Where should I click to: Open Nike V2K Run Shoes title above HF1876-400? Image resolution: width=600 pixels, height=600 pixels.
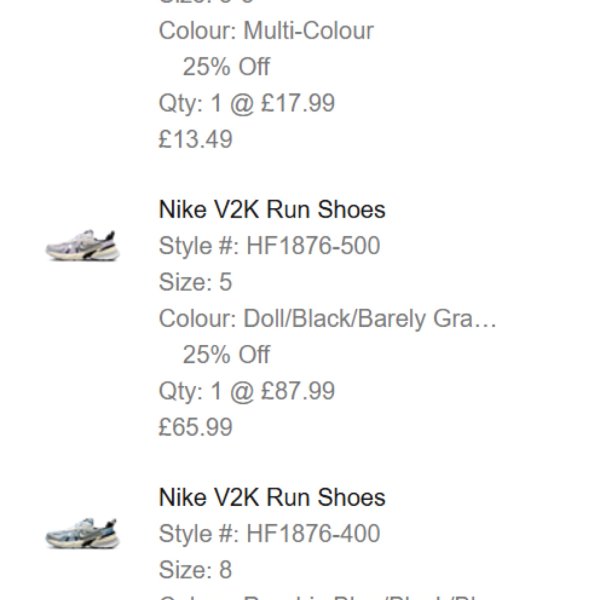point(271,498)
